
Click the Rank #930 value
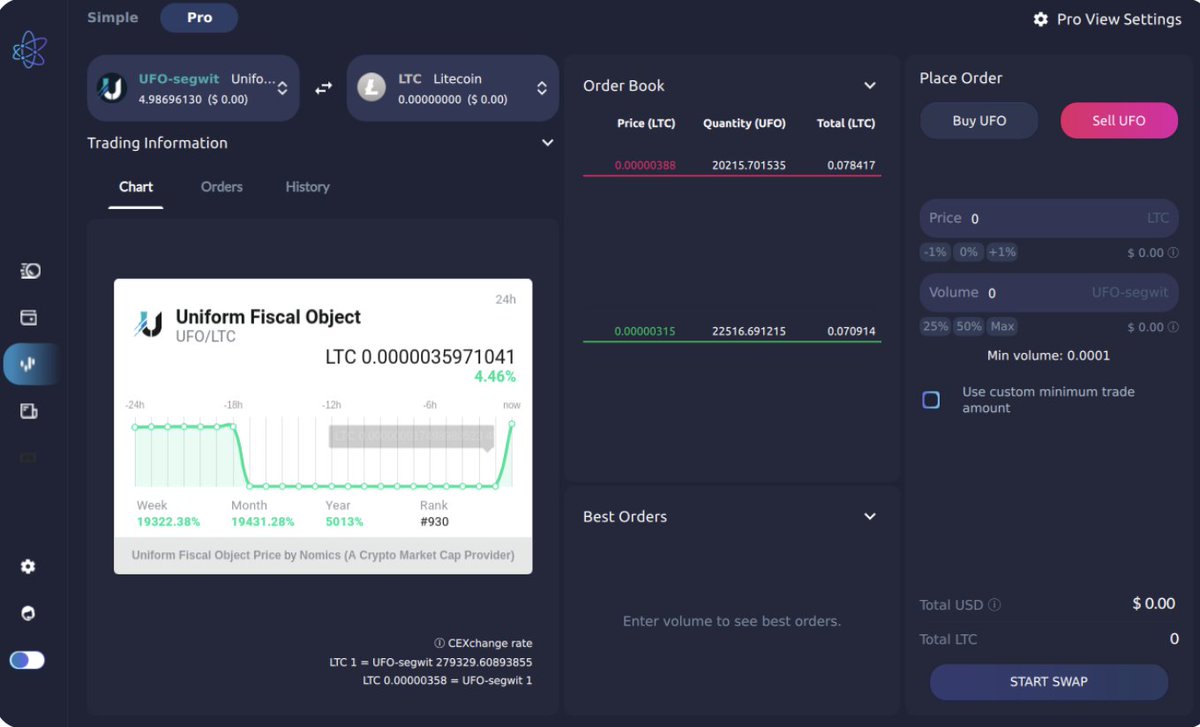coord(434,522)
